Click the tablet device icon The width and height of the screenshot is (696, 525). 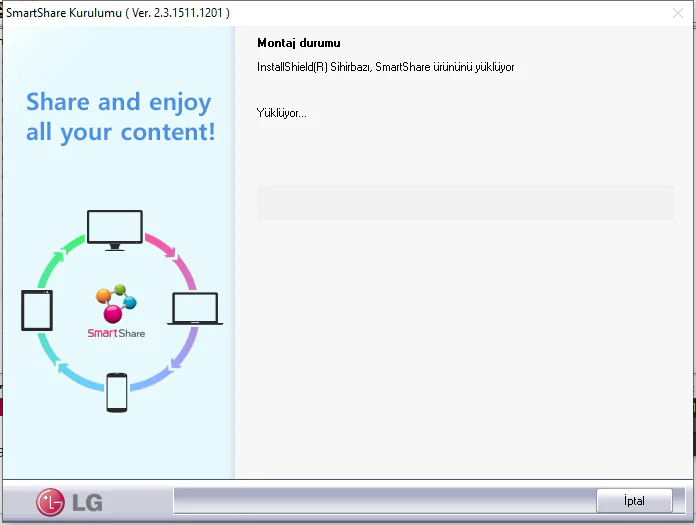pos(37,310)
